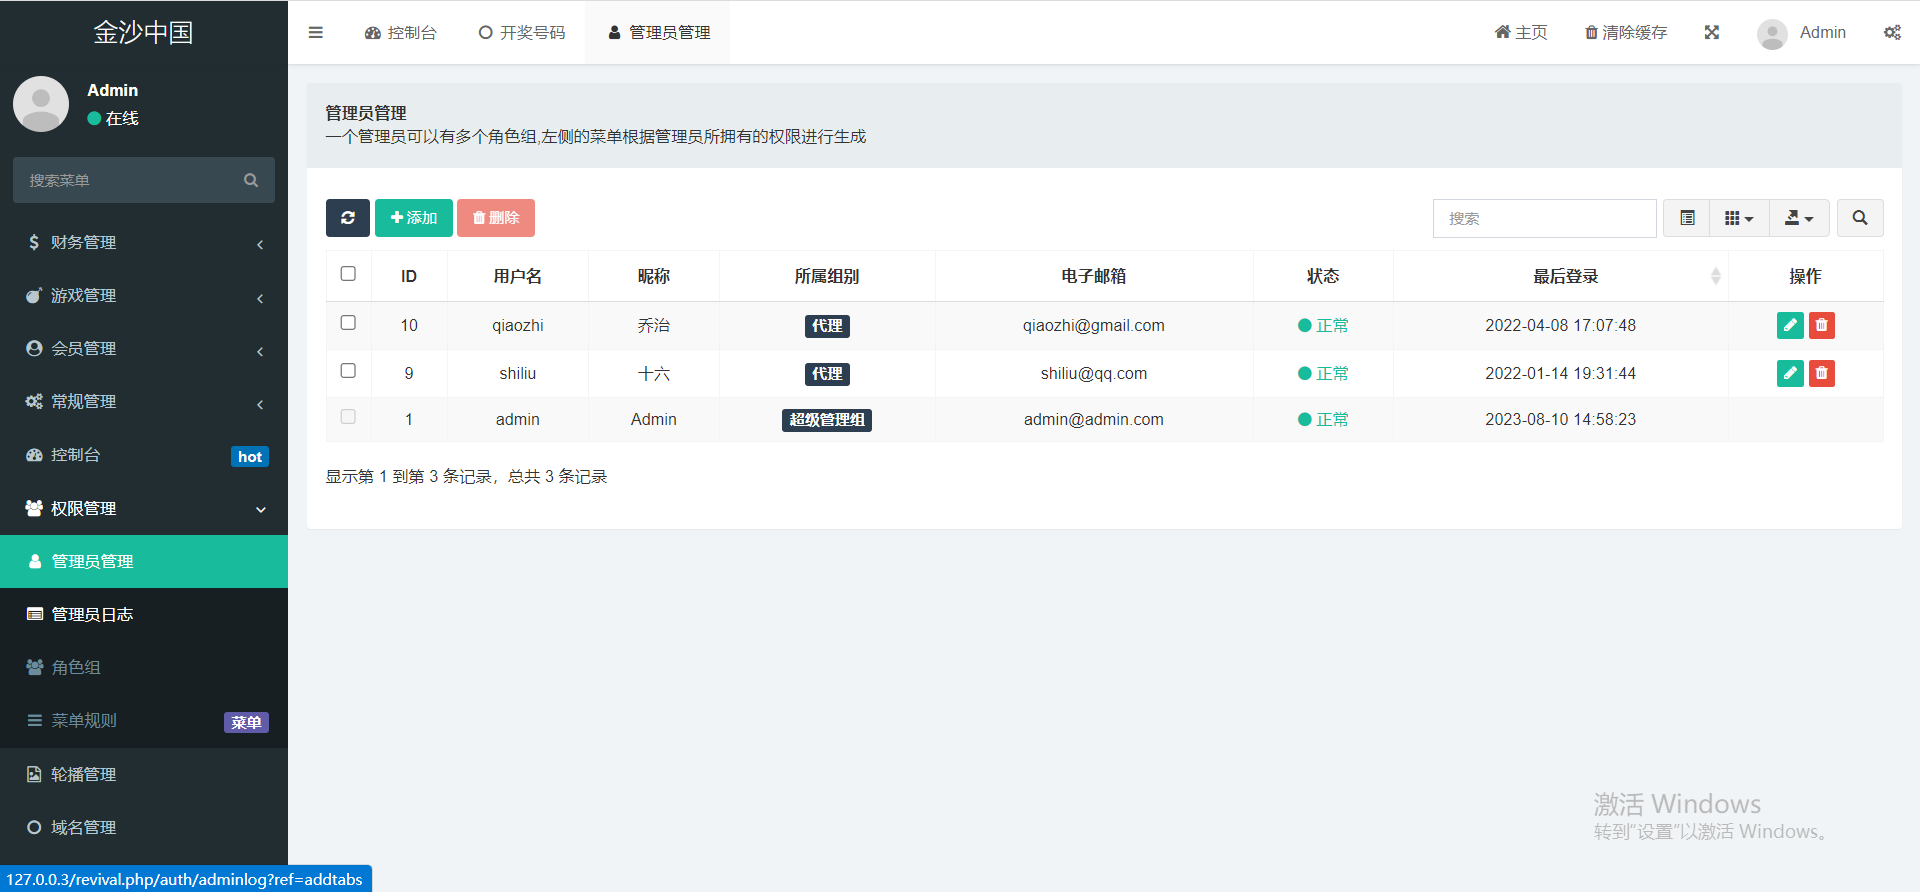The image size is (1920, 892).
Task: Go to 主页 home link
Action: (x=1521, y=32)
